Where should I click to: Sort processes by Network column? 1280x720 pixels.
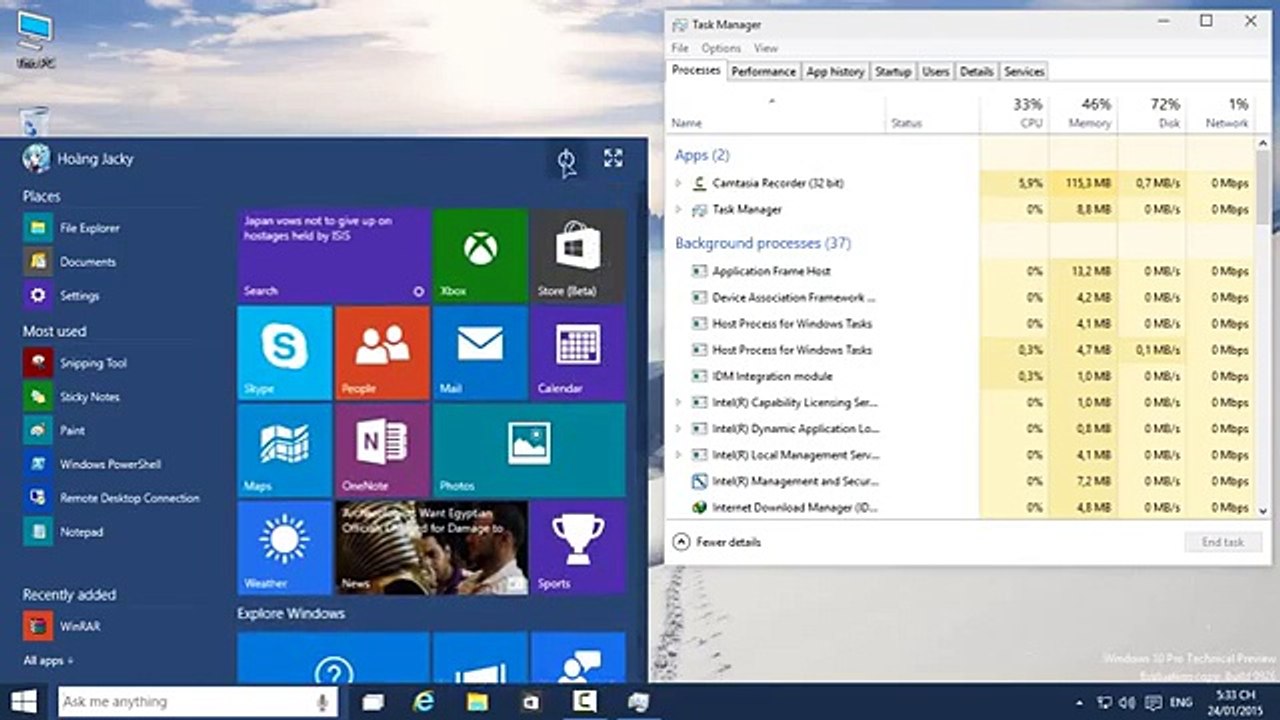1220,113
